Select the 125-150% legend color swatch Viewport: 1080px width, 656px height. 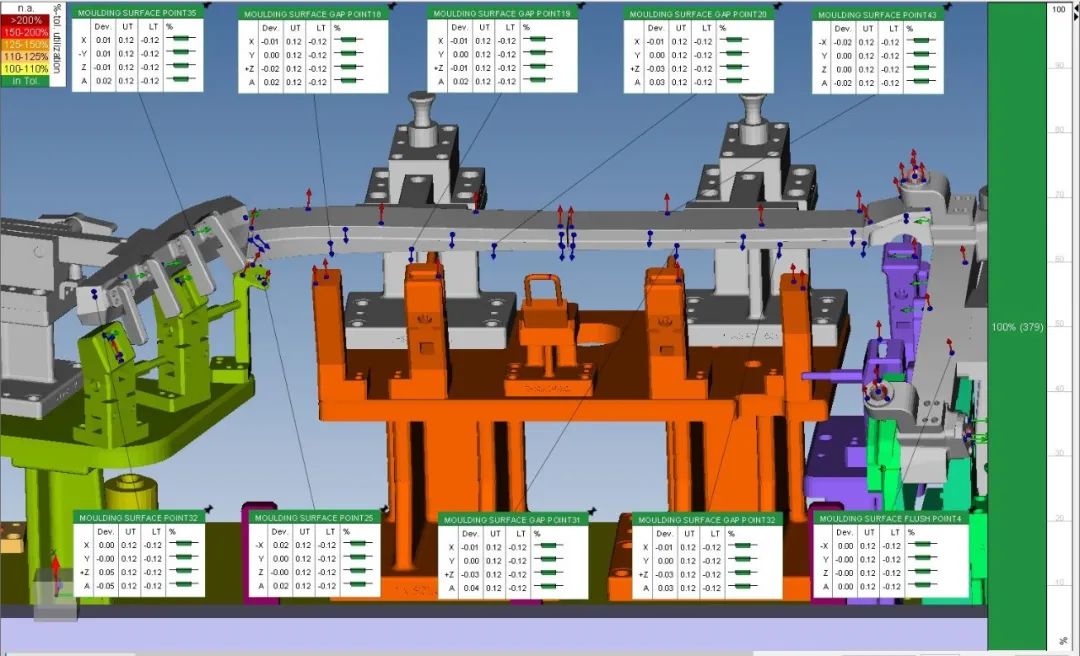(25, 45)
